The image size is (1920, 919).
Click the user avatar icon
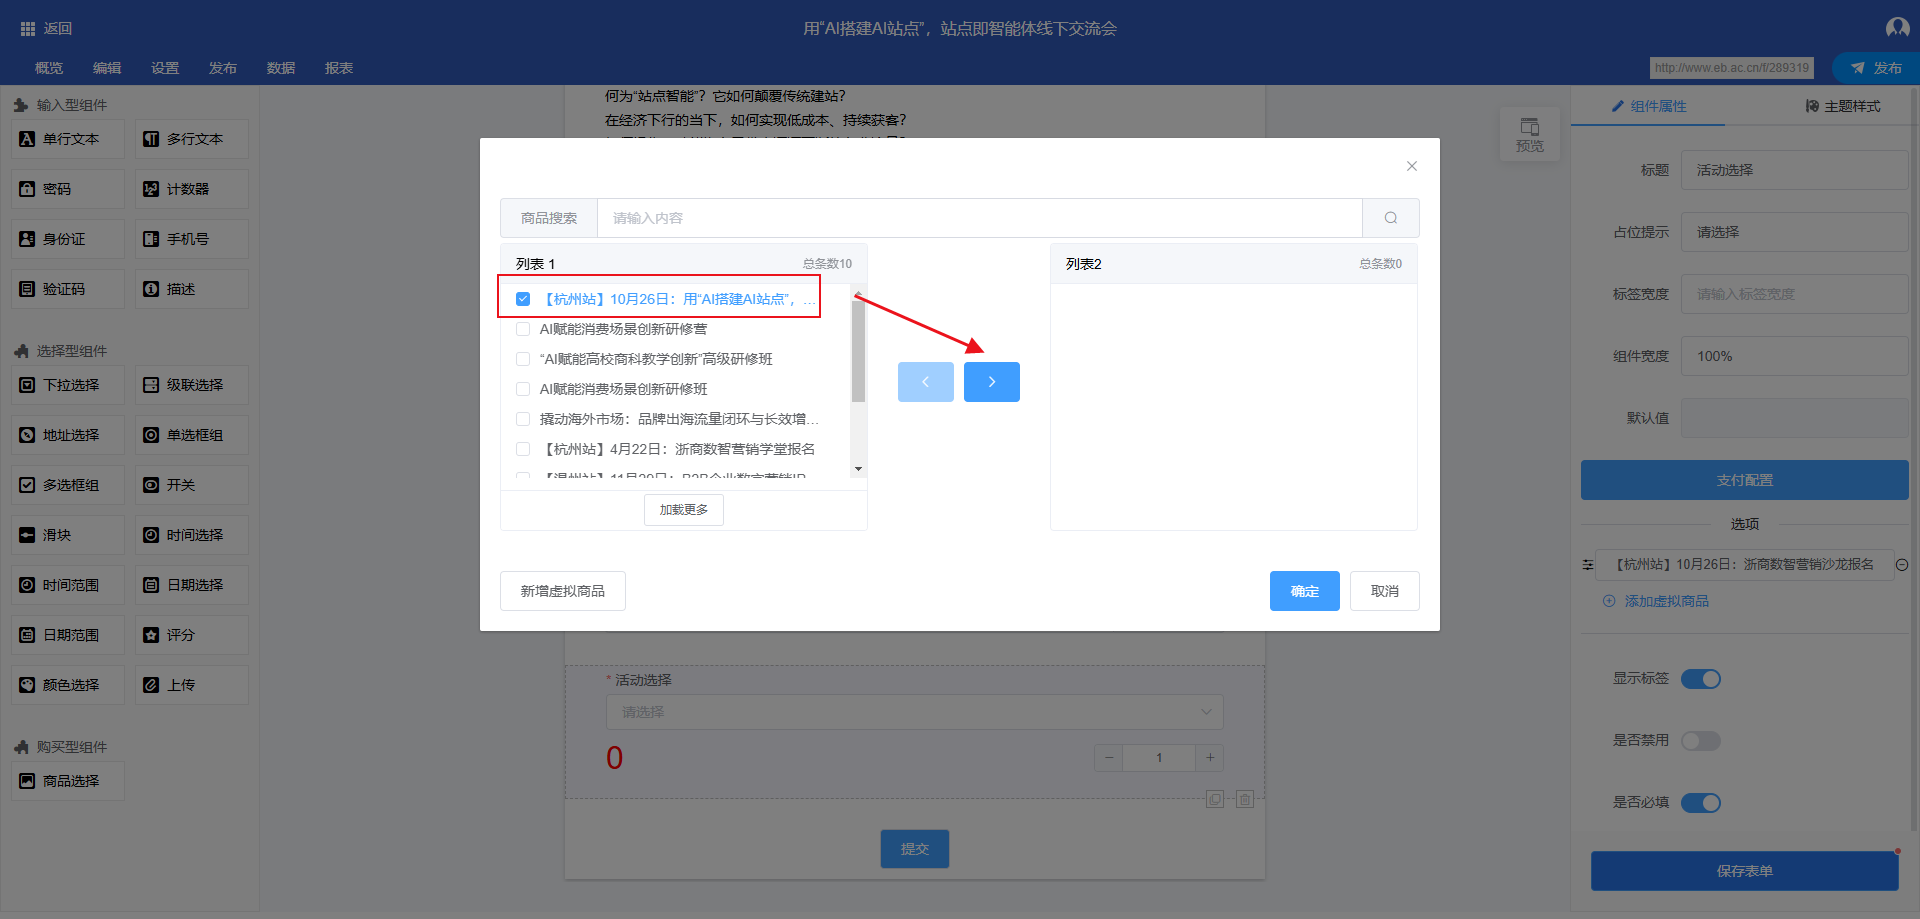1896,28
